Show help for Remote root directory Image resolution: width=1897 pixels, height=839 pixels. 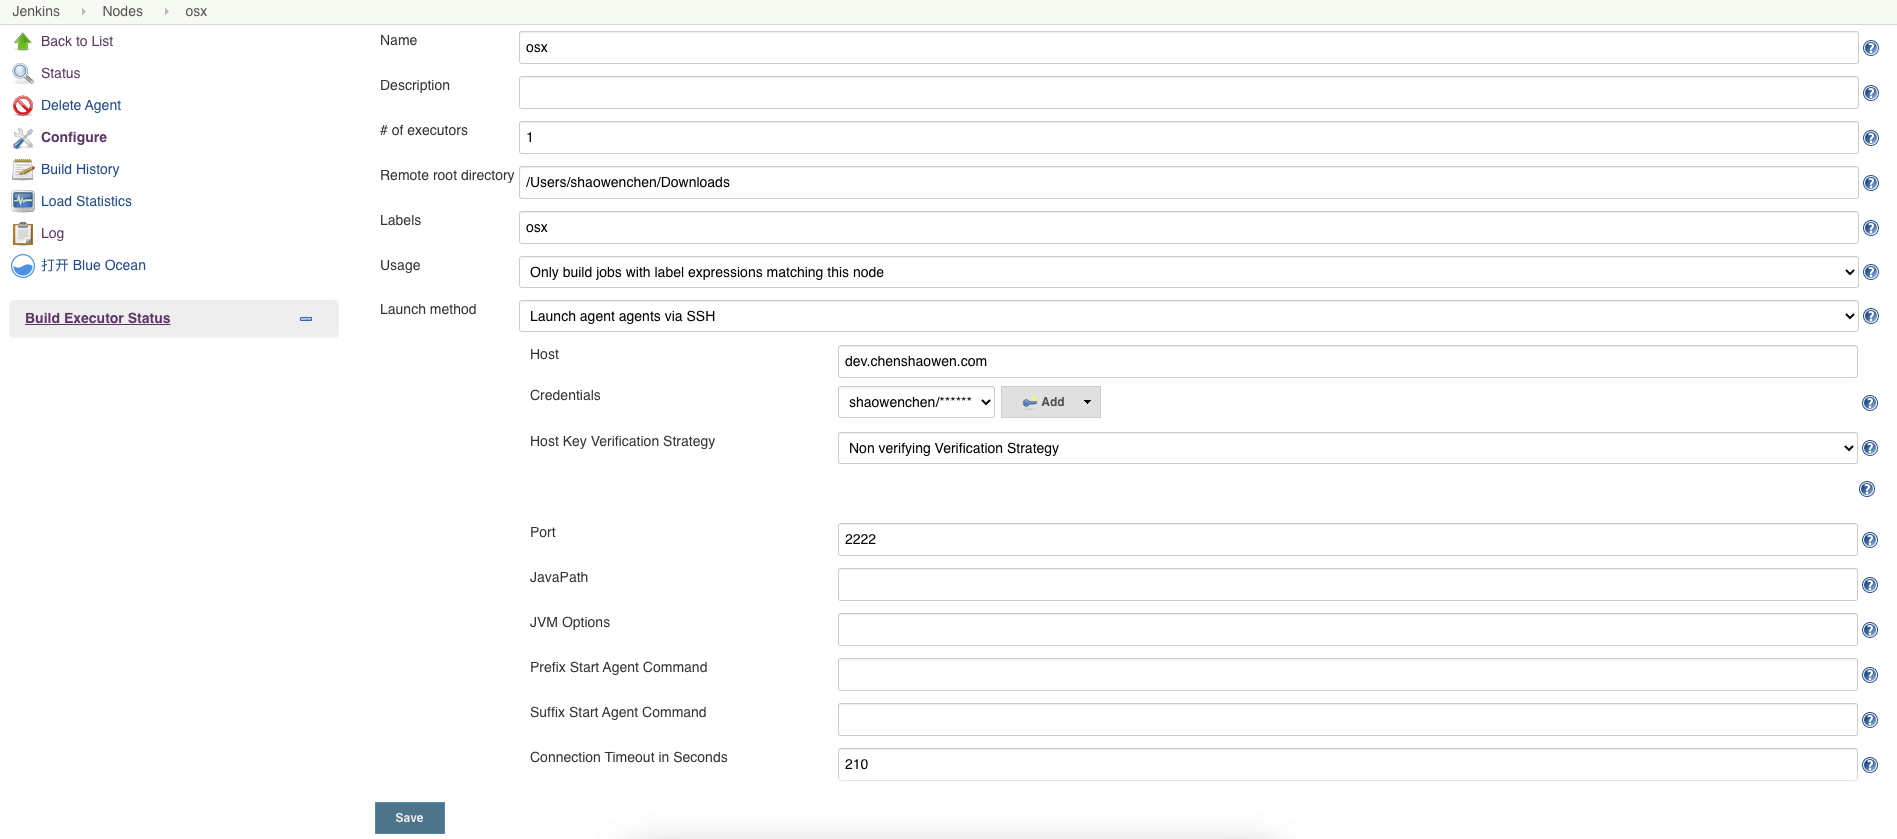1870,183
